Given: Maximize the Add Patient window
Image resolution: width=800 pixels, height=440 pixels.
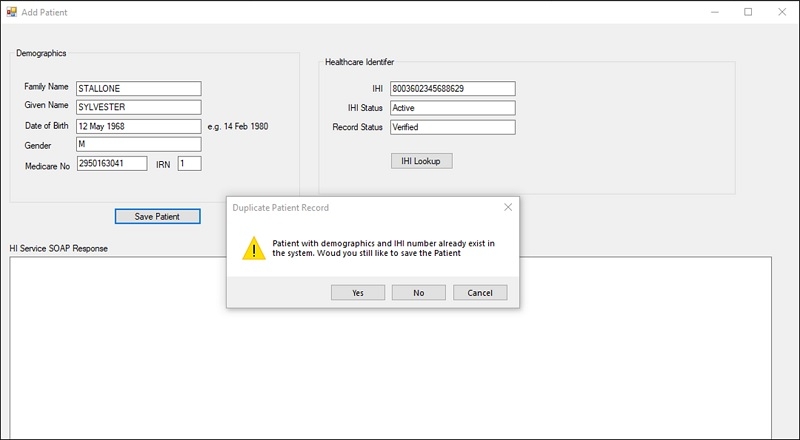Looking at the screenshot, I should (748, 12).
